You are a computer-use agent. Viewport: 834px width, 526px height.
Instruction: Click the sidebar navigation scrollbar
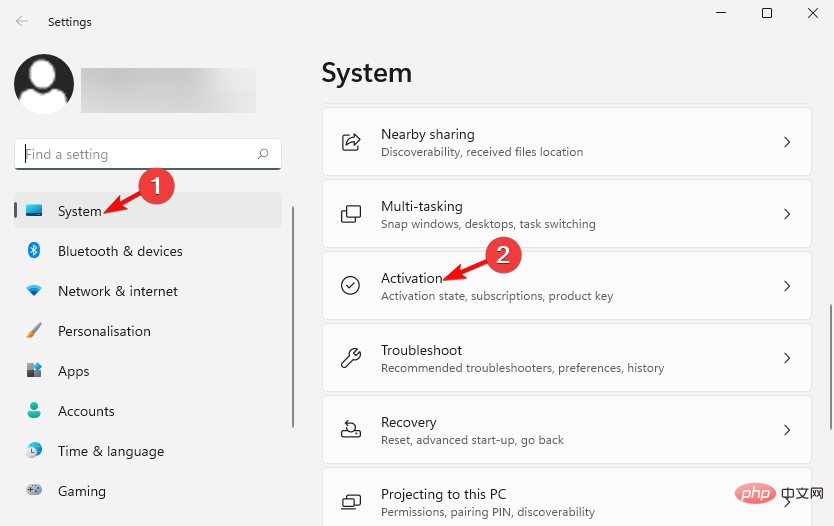click(x=293, y=317)
